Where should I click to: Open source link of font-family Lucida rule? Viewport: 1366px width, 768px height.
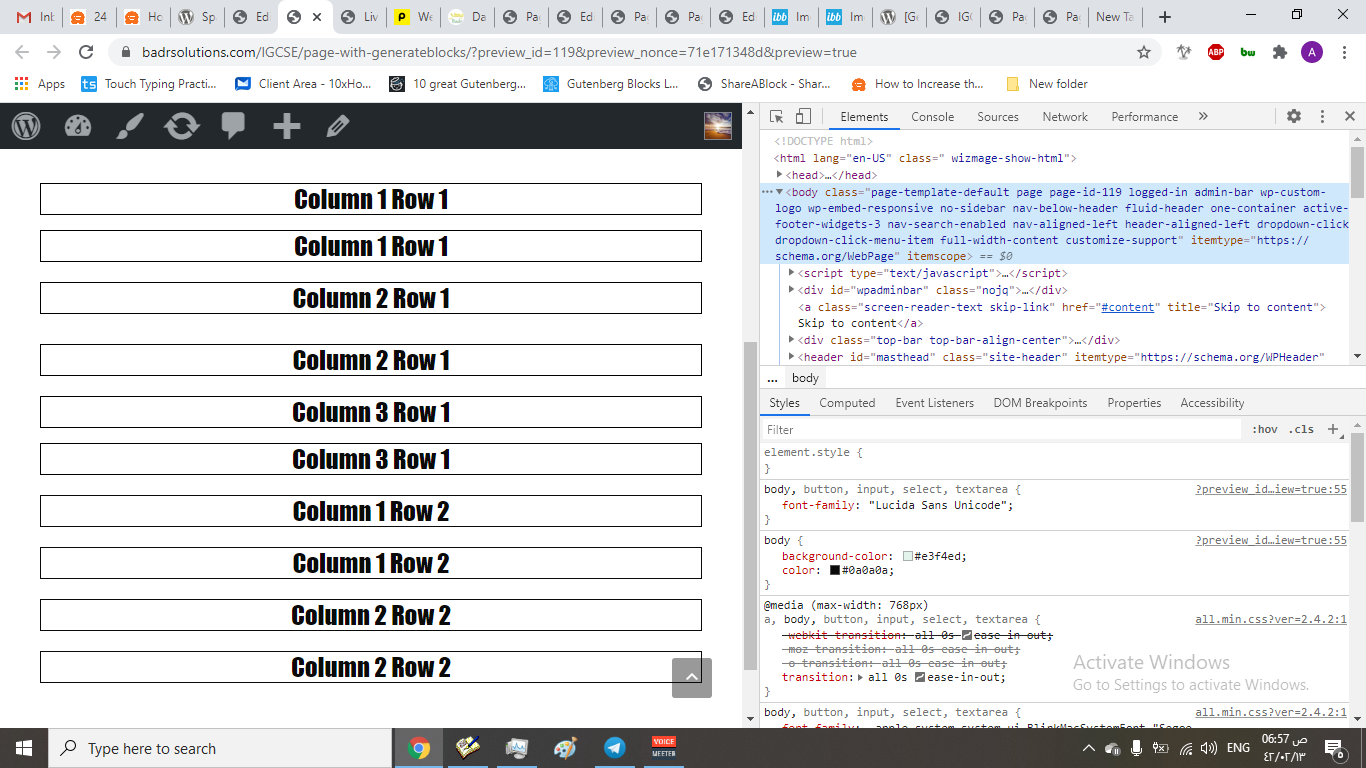click(x=1271, y=490)
